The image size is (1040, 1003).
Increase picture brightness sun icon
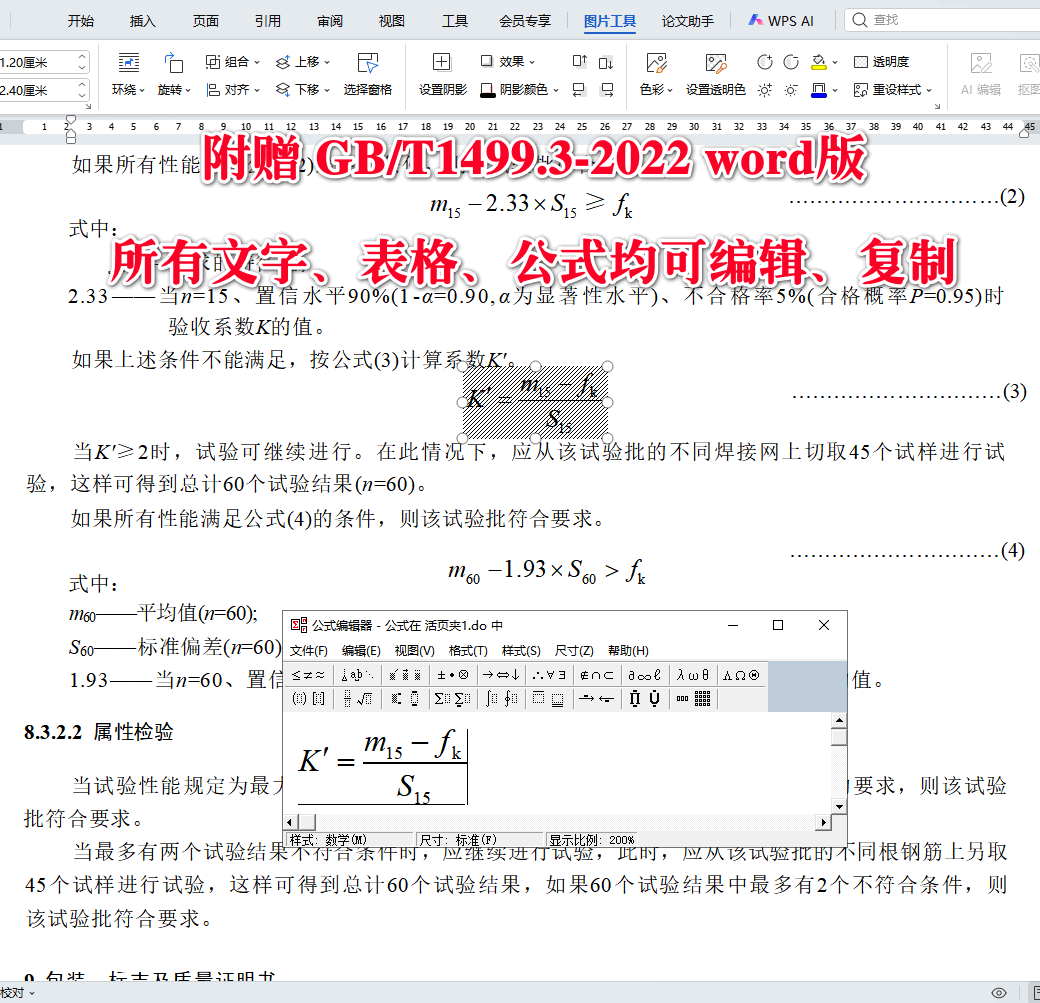pyautogui.click(x=765, y=90)
